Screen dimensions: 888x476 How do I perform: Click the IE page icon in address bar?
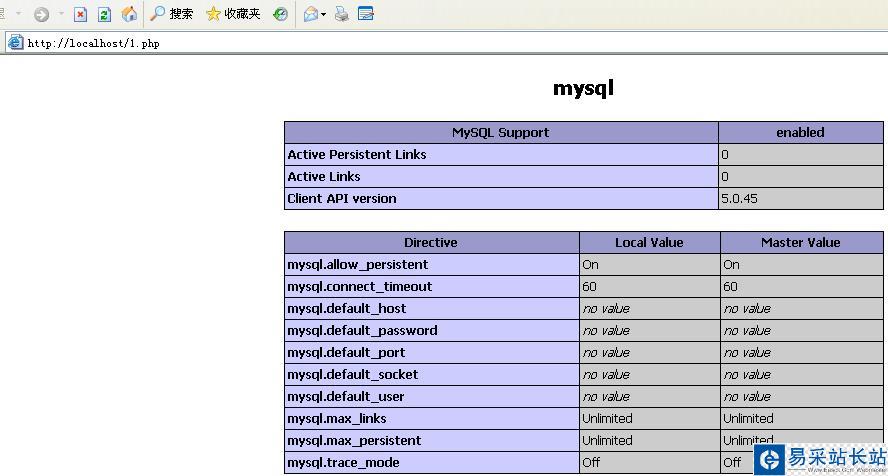[15, 42]
